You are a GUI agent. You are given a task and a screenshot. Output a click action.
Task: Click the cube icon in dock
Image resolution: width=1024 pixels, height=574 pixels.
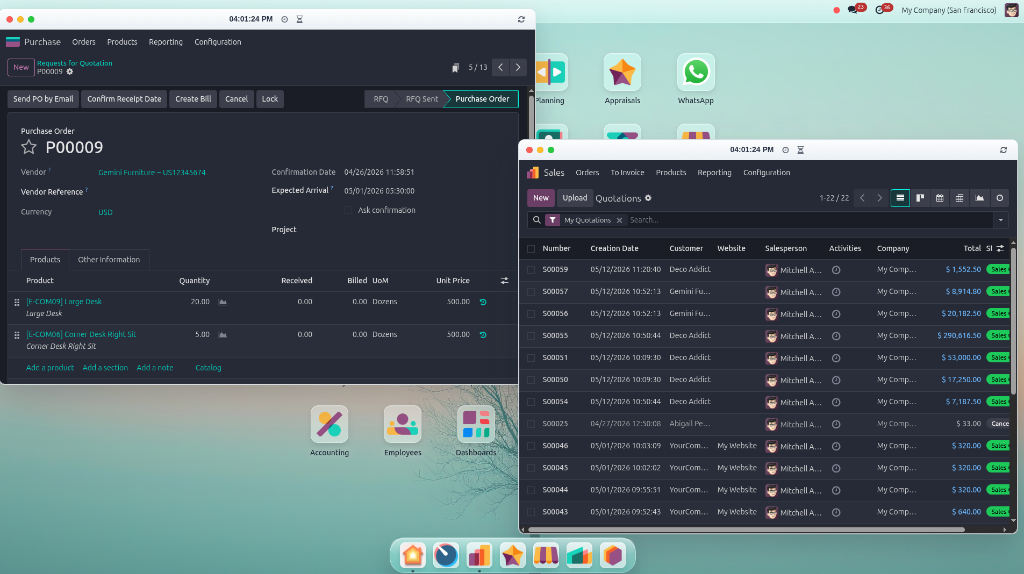613,555
